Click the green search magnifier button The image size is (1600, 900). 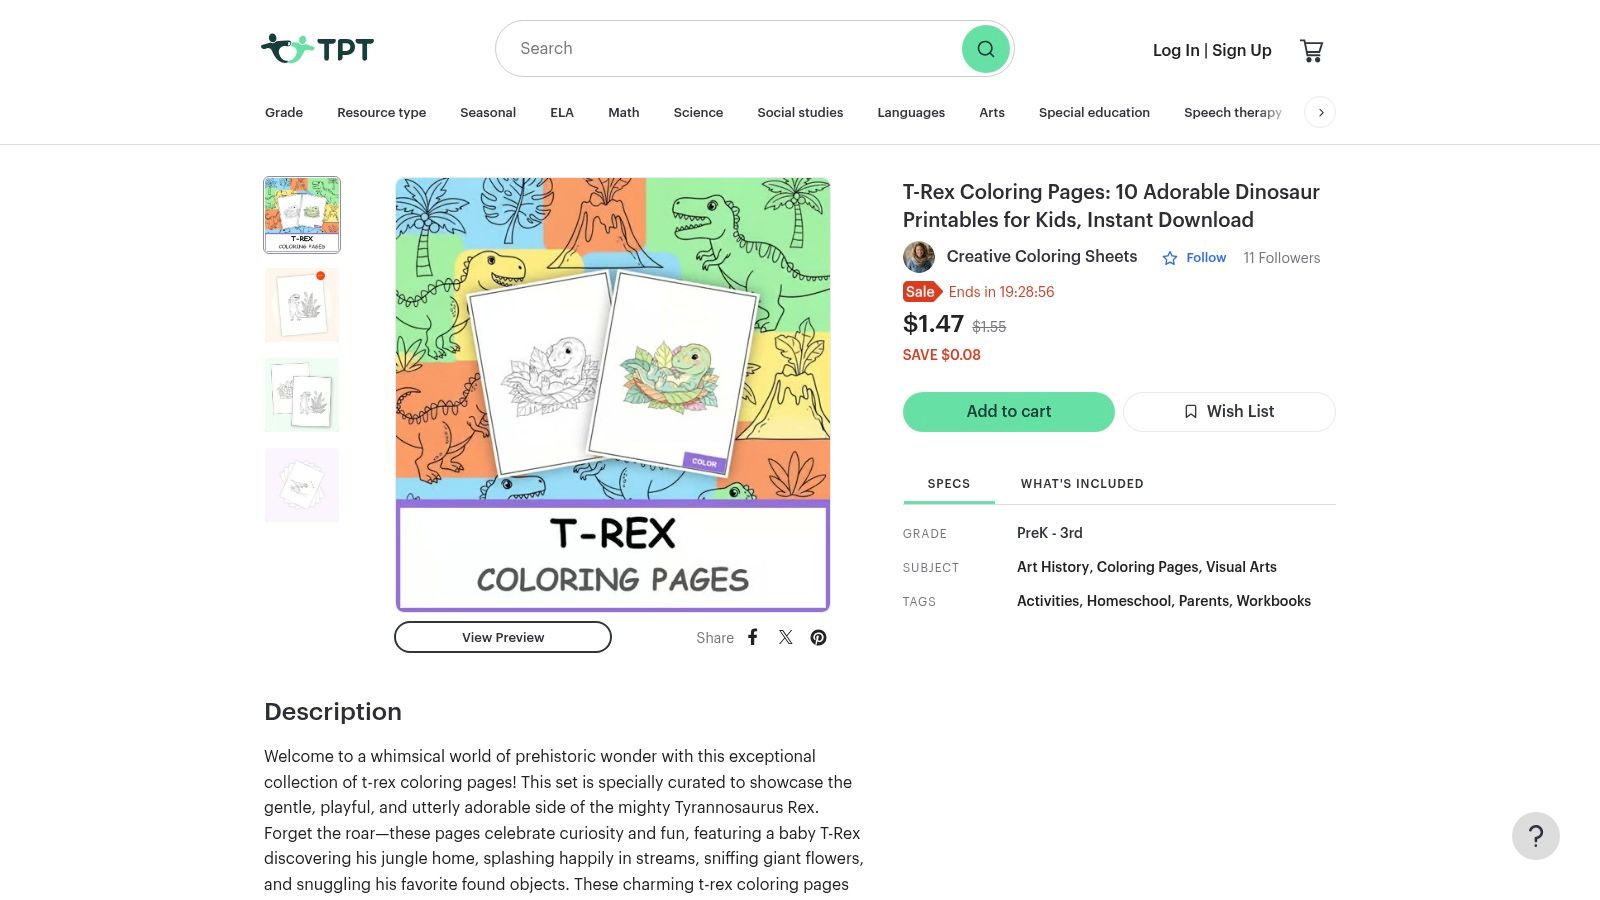click(x=985, y=49)
